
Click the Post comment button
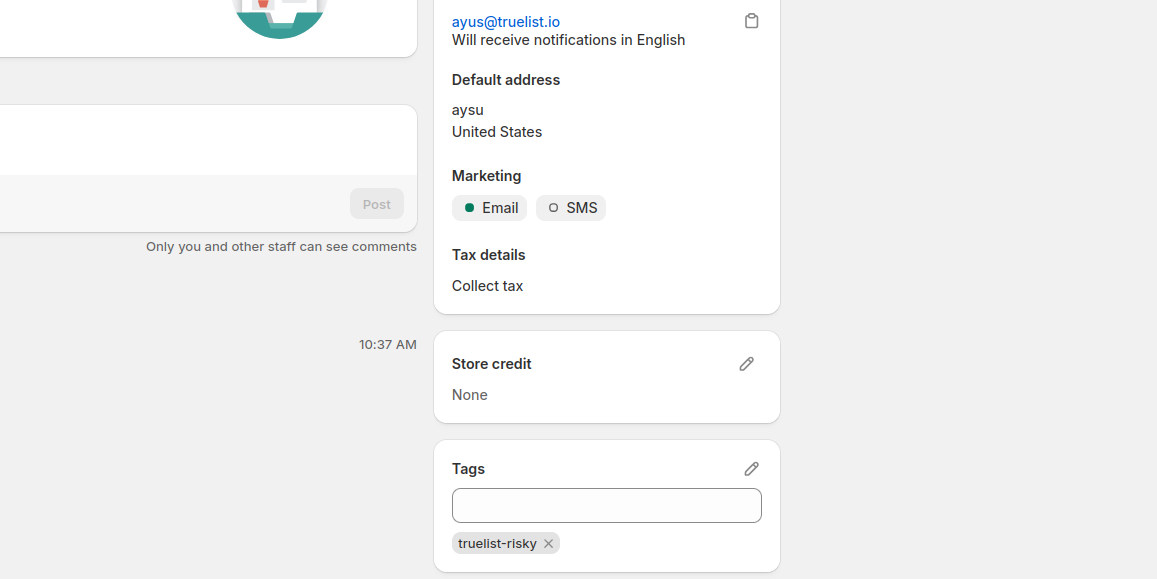376,204
